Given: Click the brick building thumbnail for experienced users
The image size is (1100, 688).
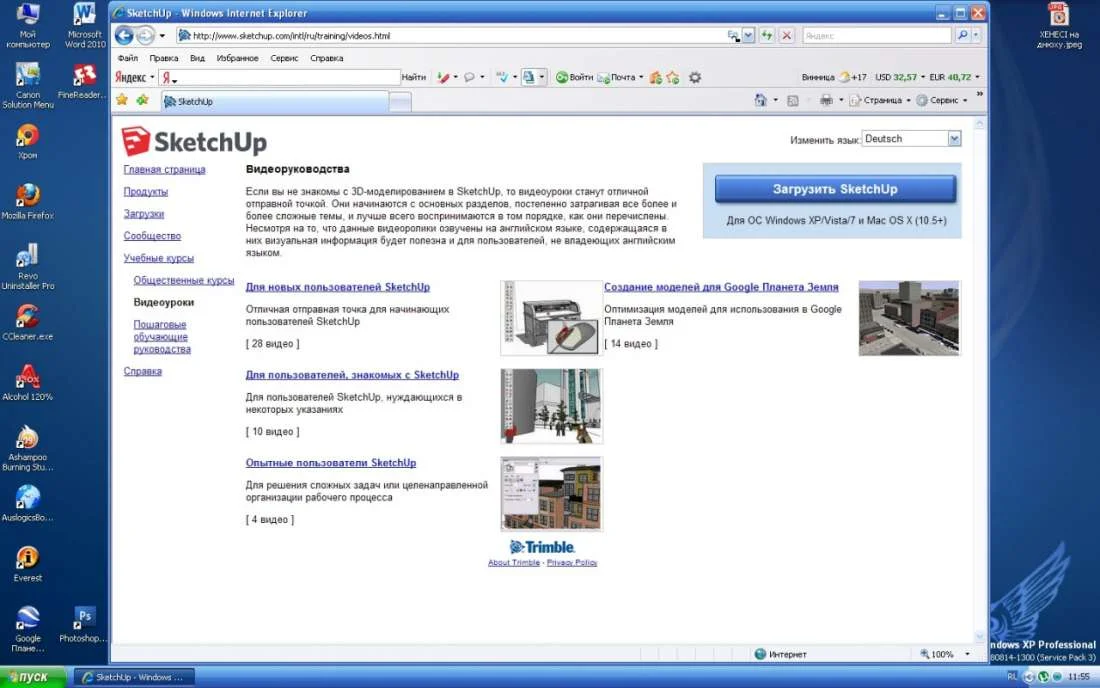Looking at the screenshot, I should pyautogui.click(x=551, y=494).
